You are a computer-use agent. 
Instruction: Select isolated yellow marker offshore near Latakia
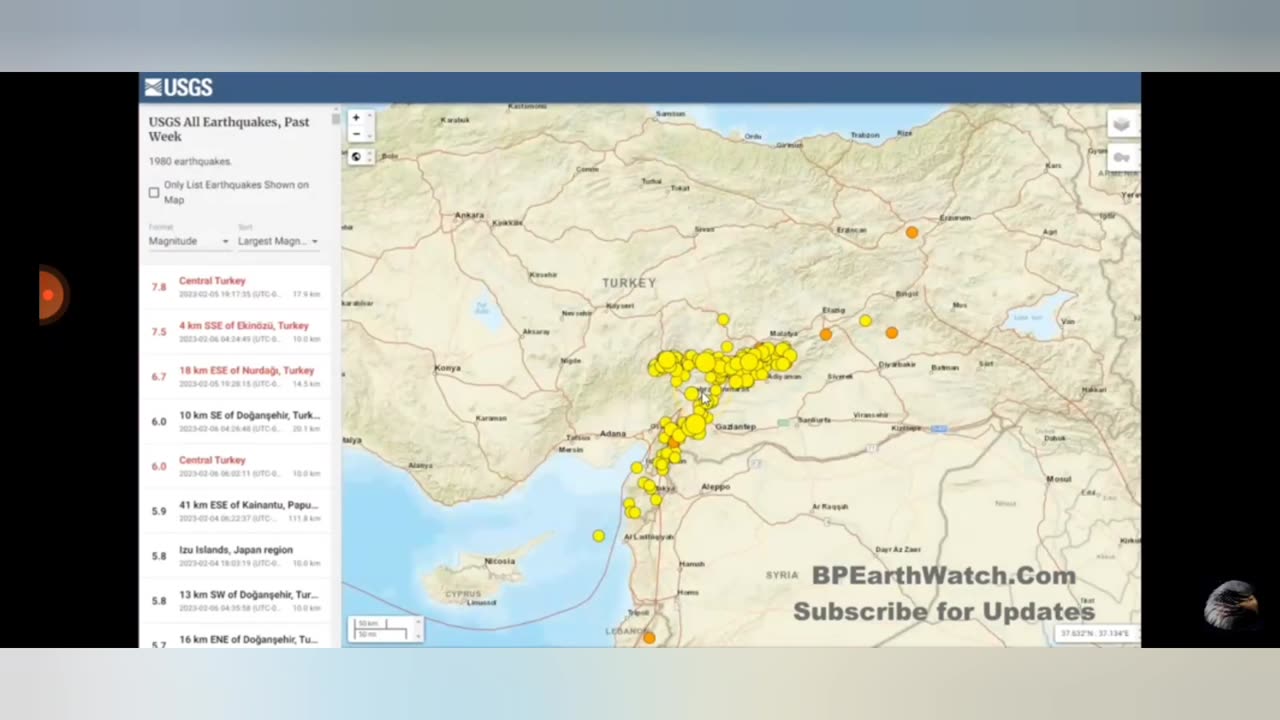coord(598,536)
